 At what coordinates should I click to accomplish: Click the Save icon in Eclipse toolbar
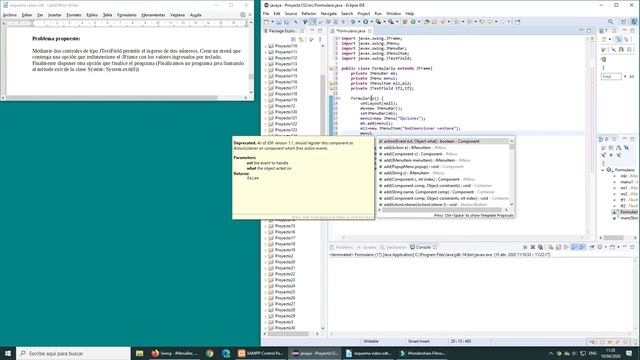pyautogui.click(x=279, y=22)
